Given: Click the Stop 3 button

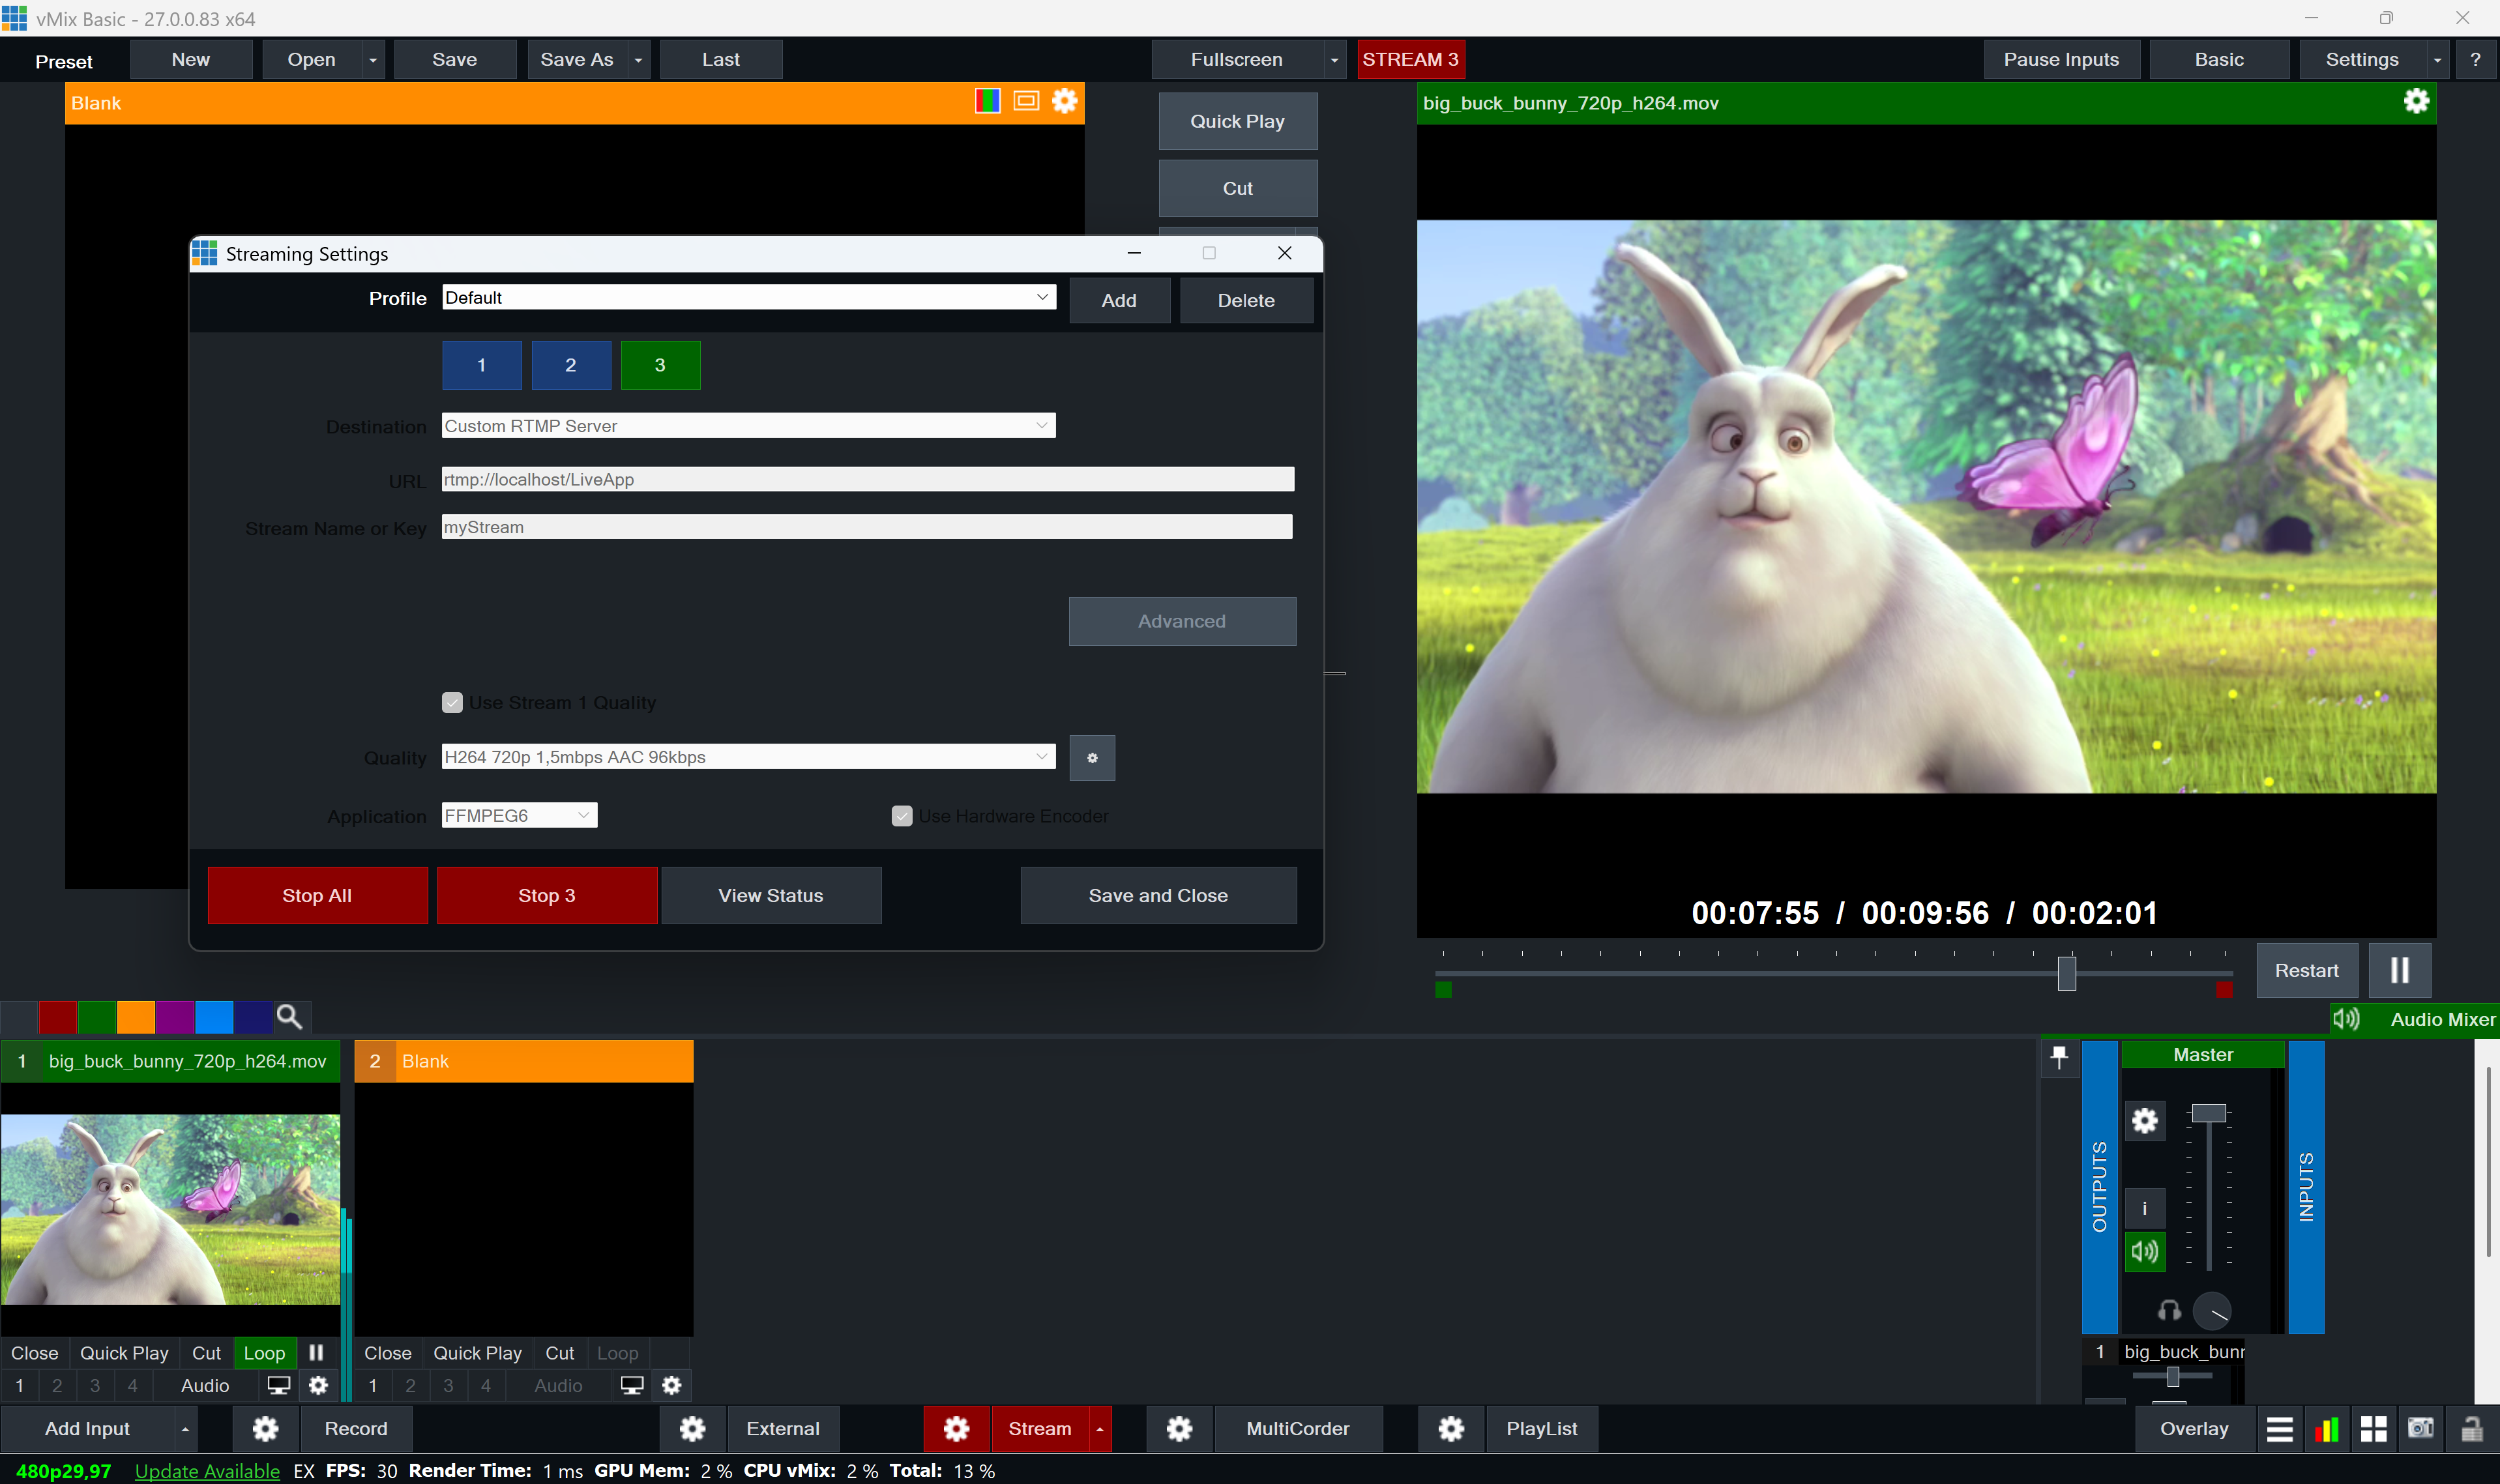Looking at the screenshot, I should [x=547, y=895].
